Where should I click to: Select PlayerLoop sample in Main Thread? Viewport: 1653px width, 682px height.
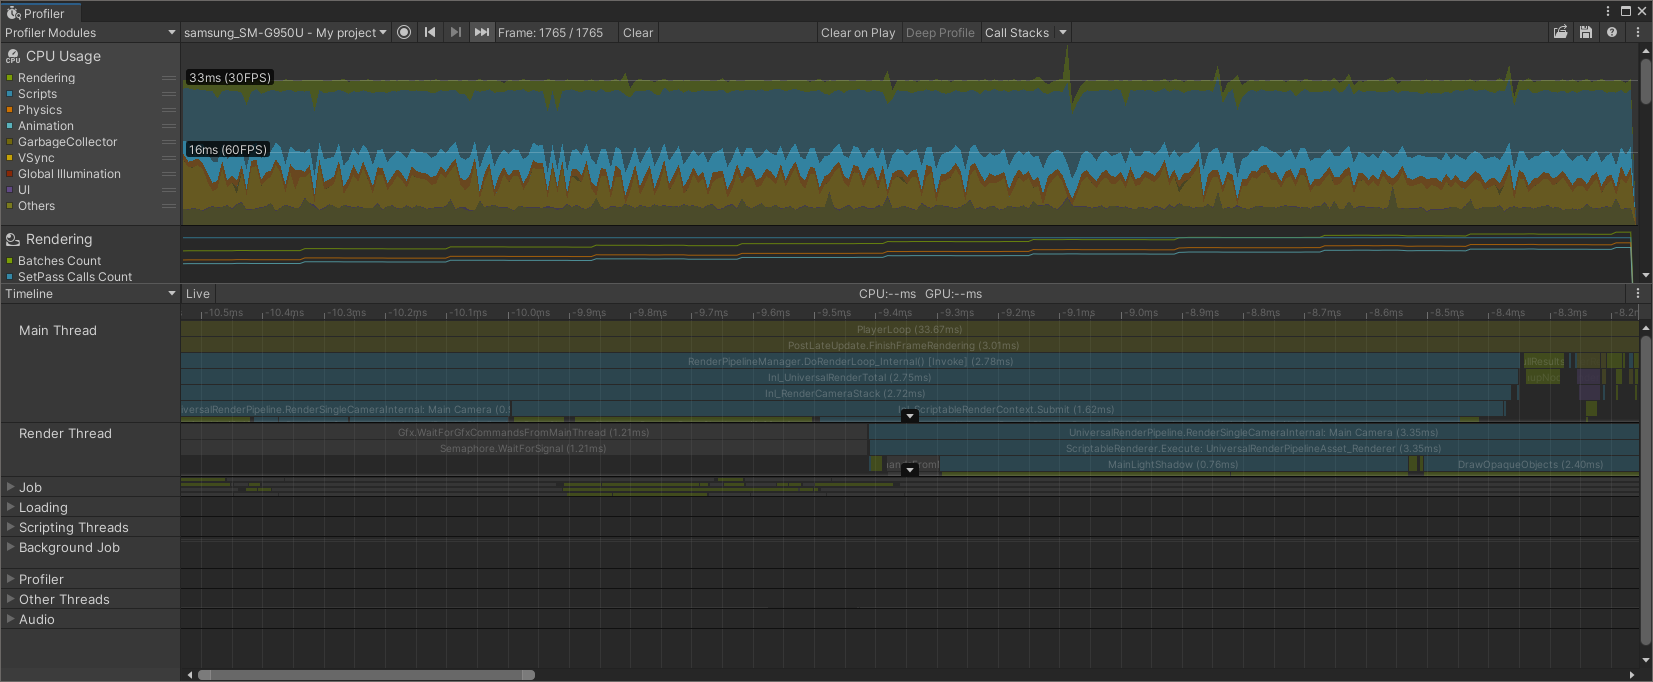coord(910,329)
